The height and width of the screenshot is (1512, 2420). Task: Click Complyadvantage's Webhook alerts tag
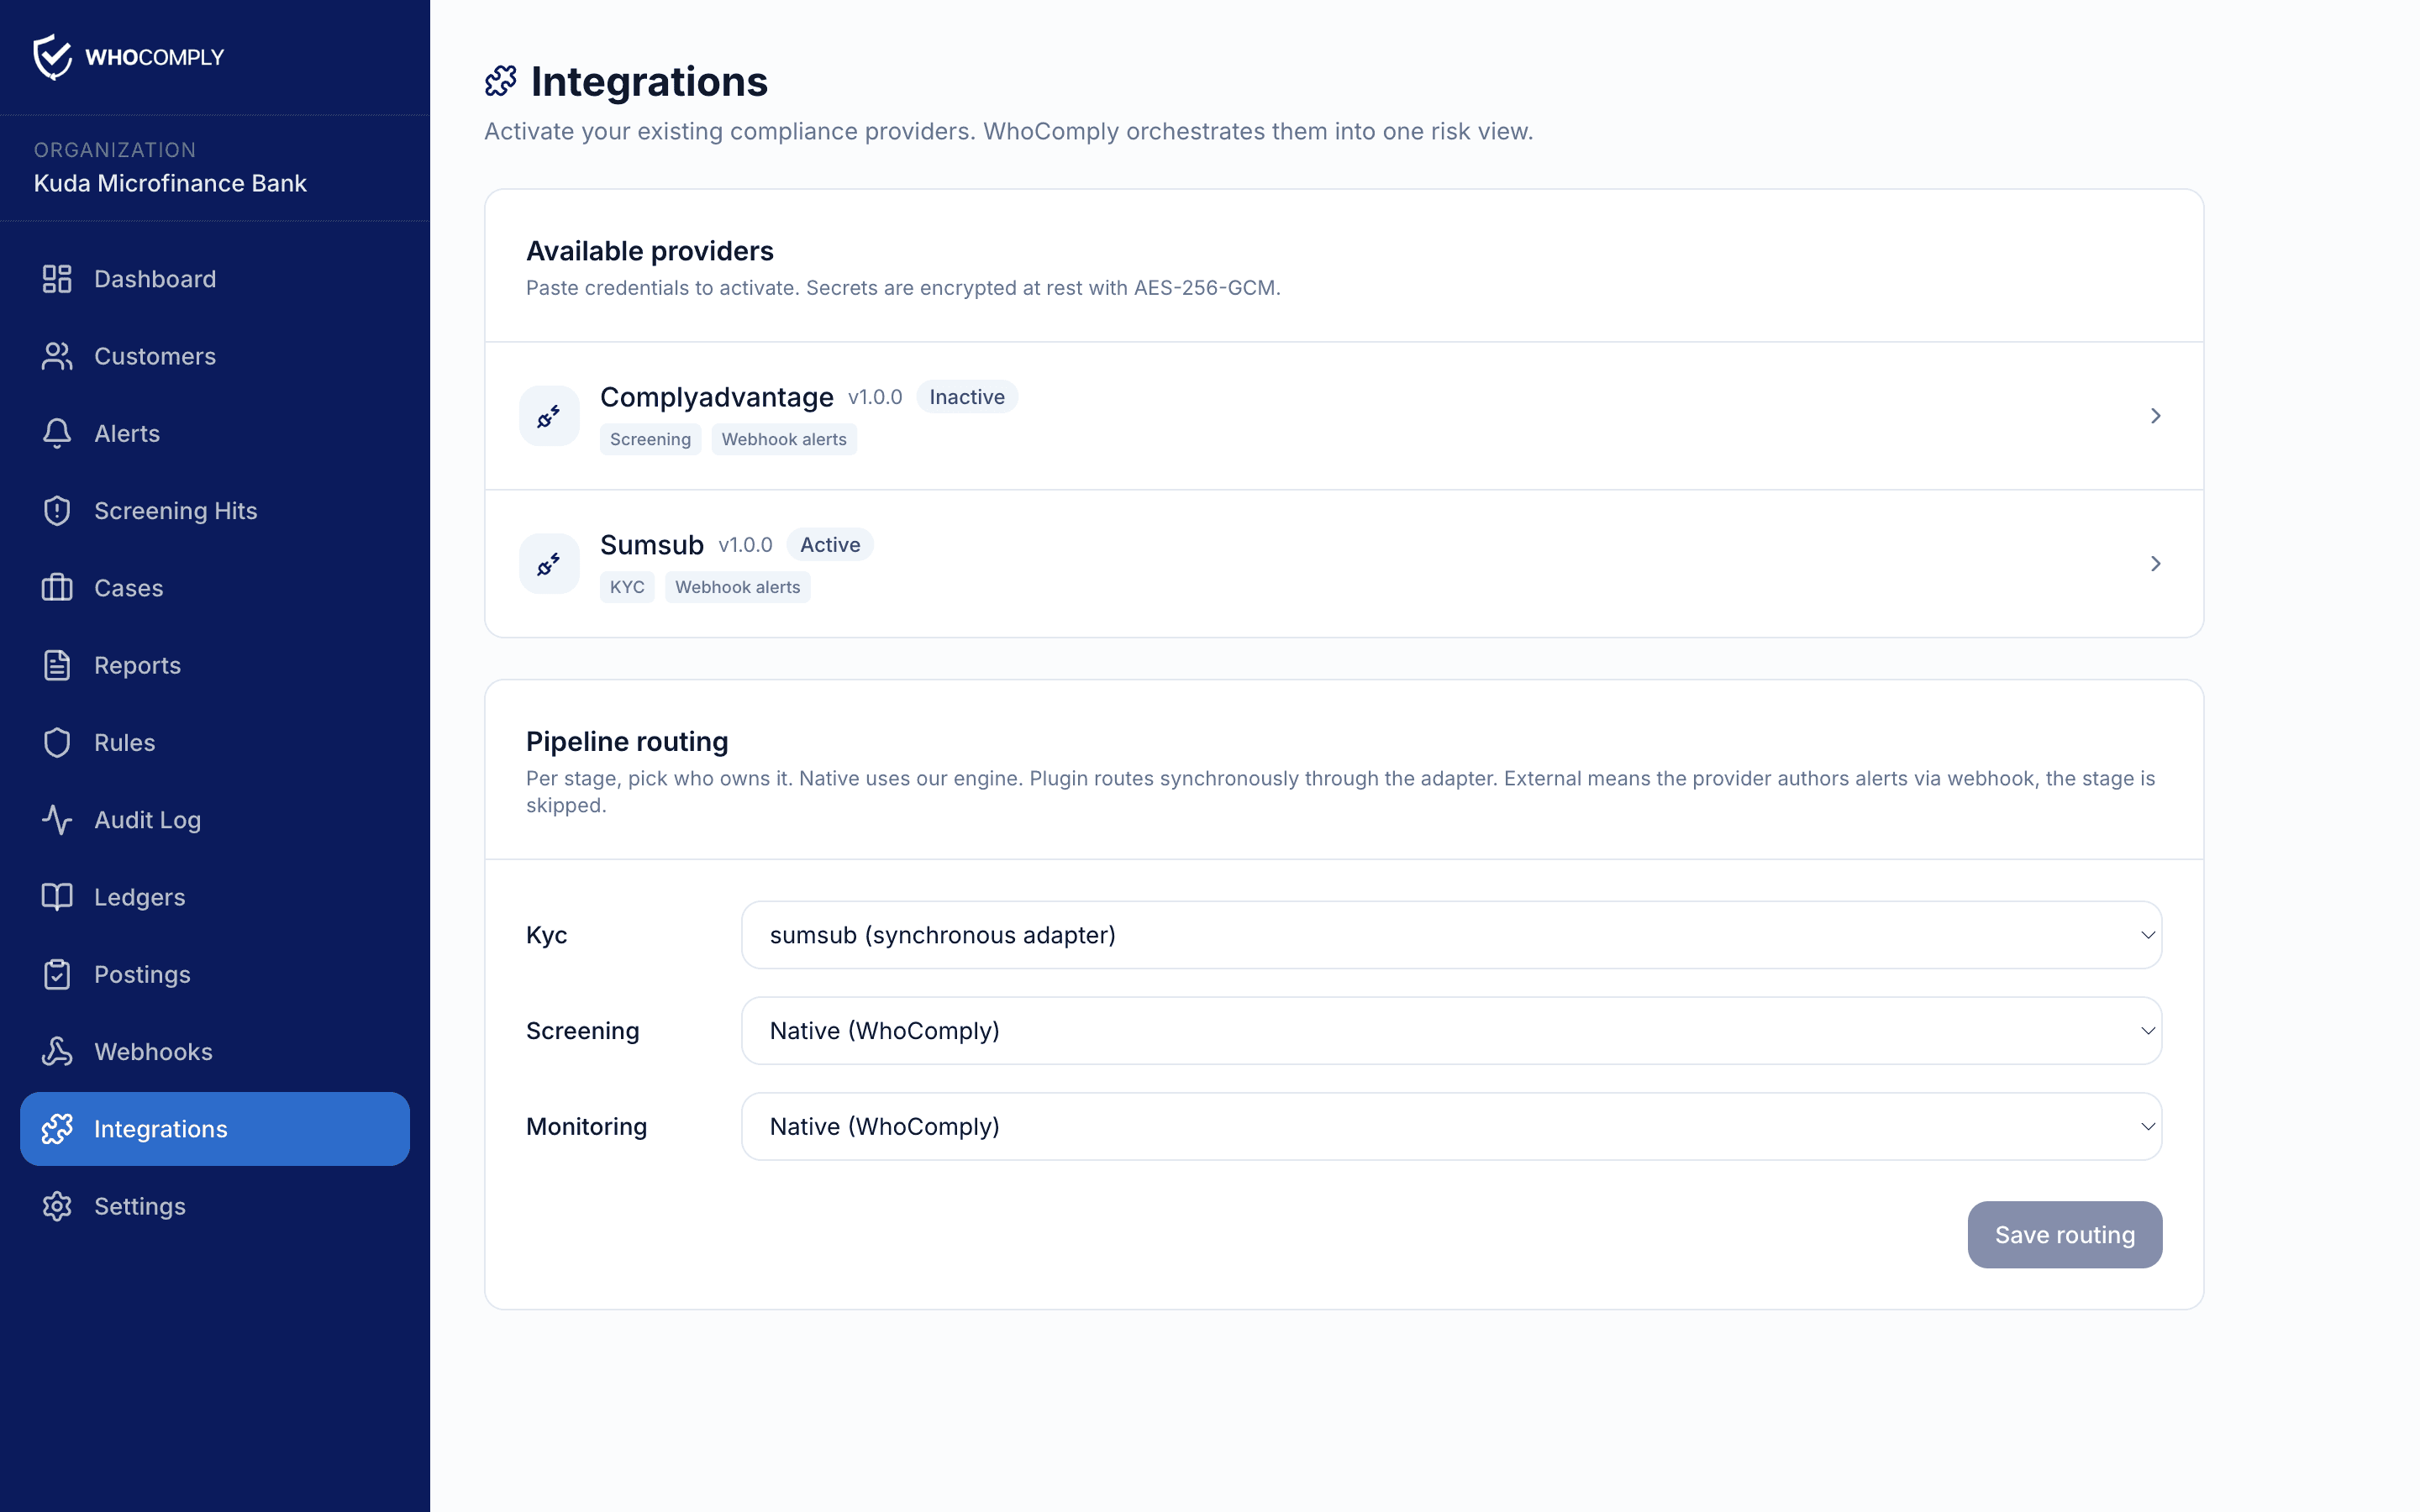(x=784, y=439)
